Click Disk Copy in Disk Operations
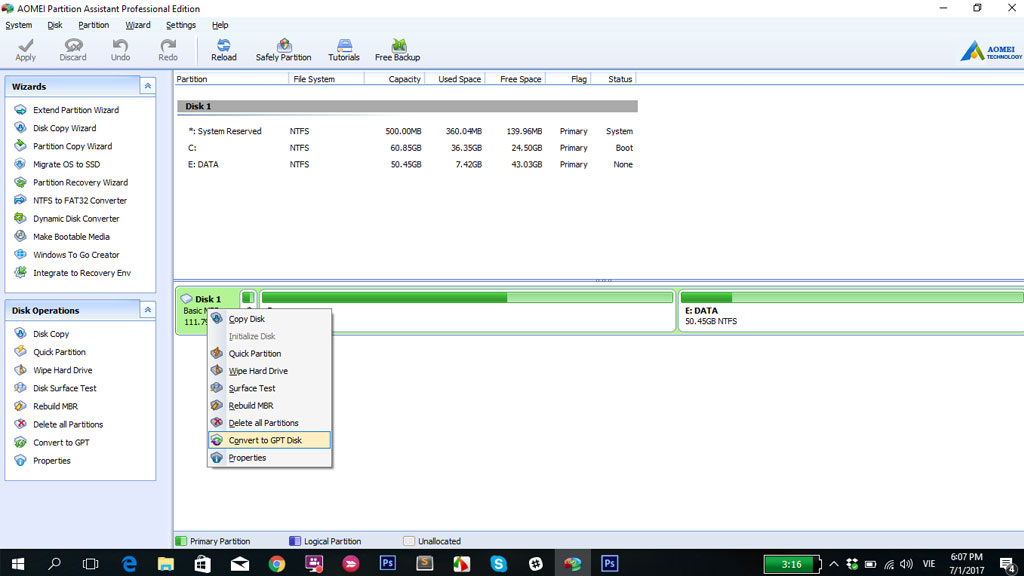Image resolution: width=1024 pixels, height=576 pixels. [x=51, y=334]
